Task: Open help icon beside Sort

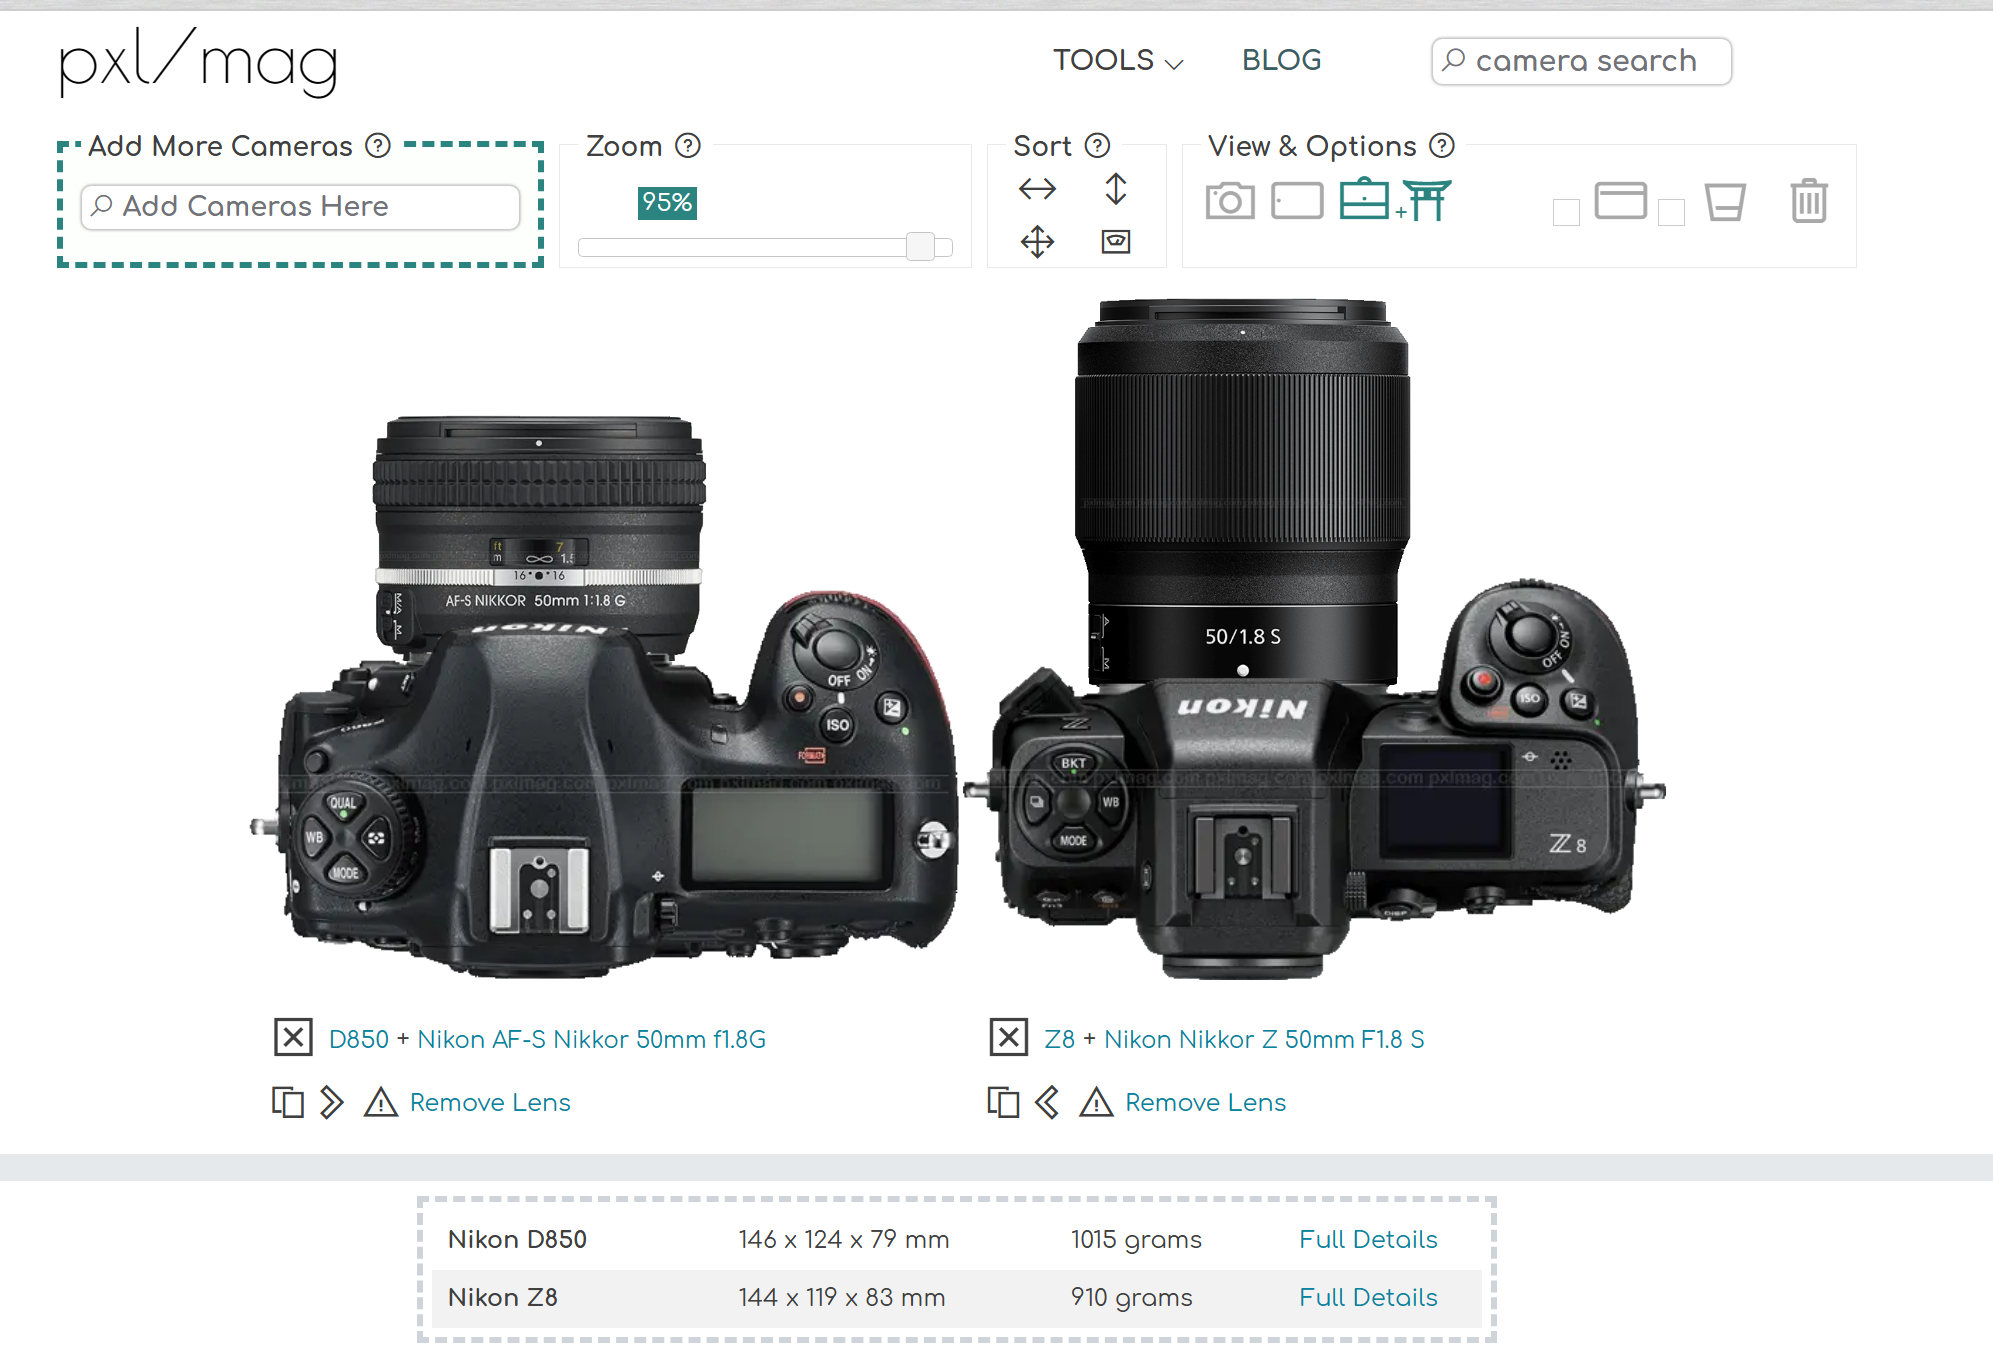Action: 1097,146
